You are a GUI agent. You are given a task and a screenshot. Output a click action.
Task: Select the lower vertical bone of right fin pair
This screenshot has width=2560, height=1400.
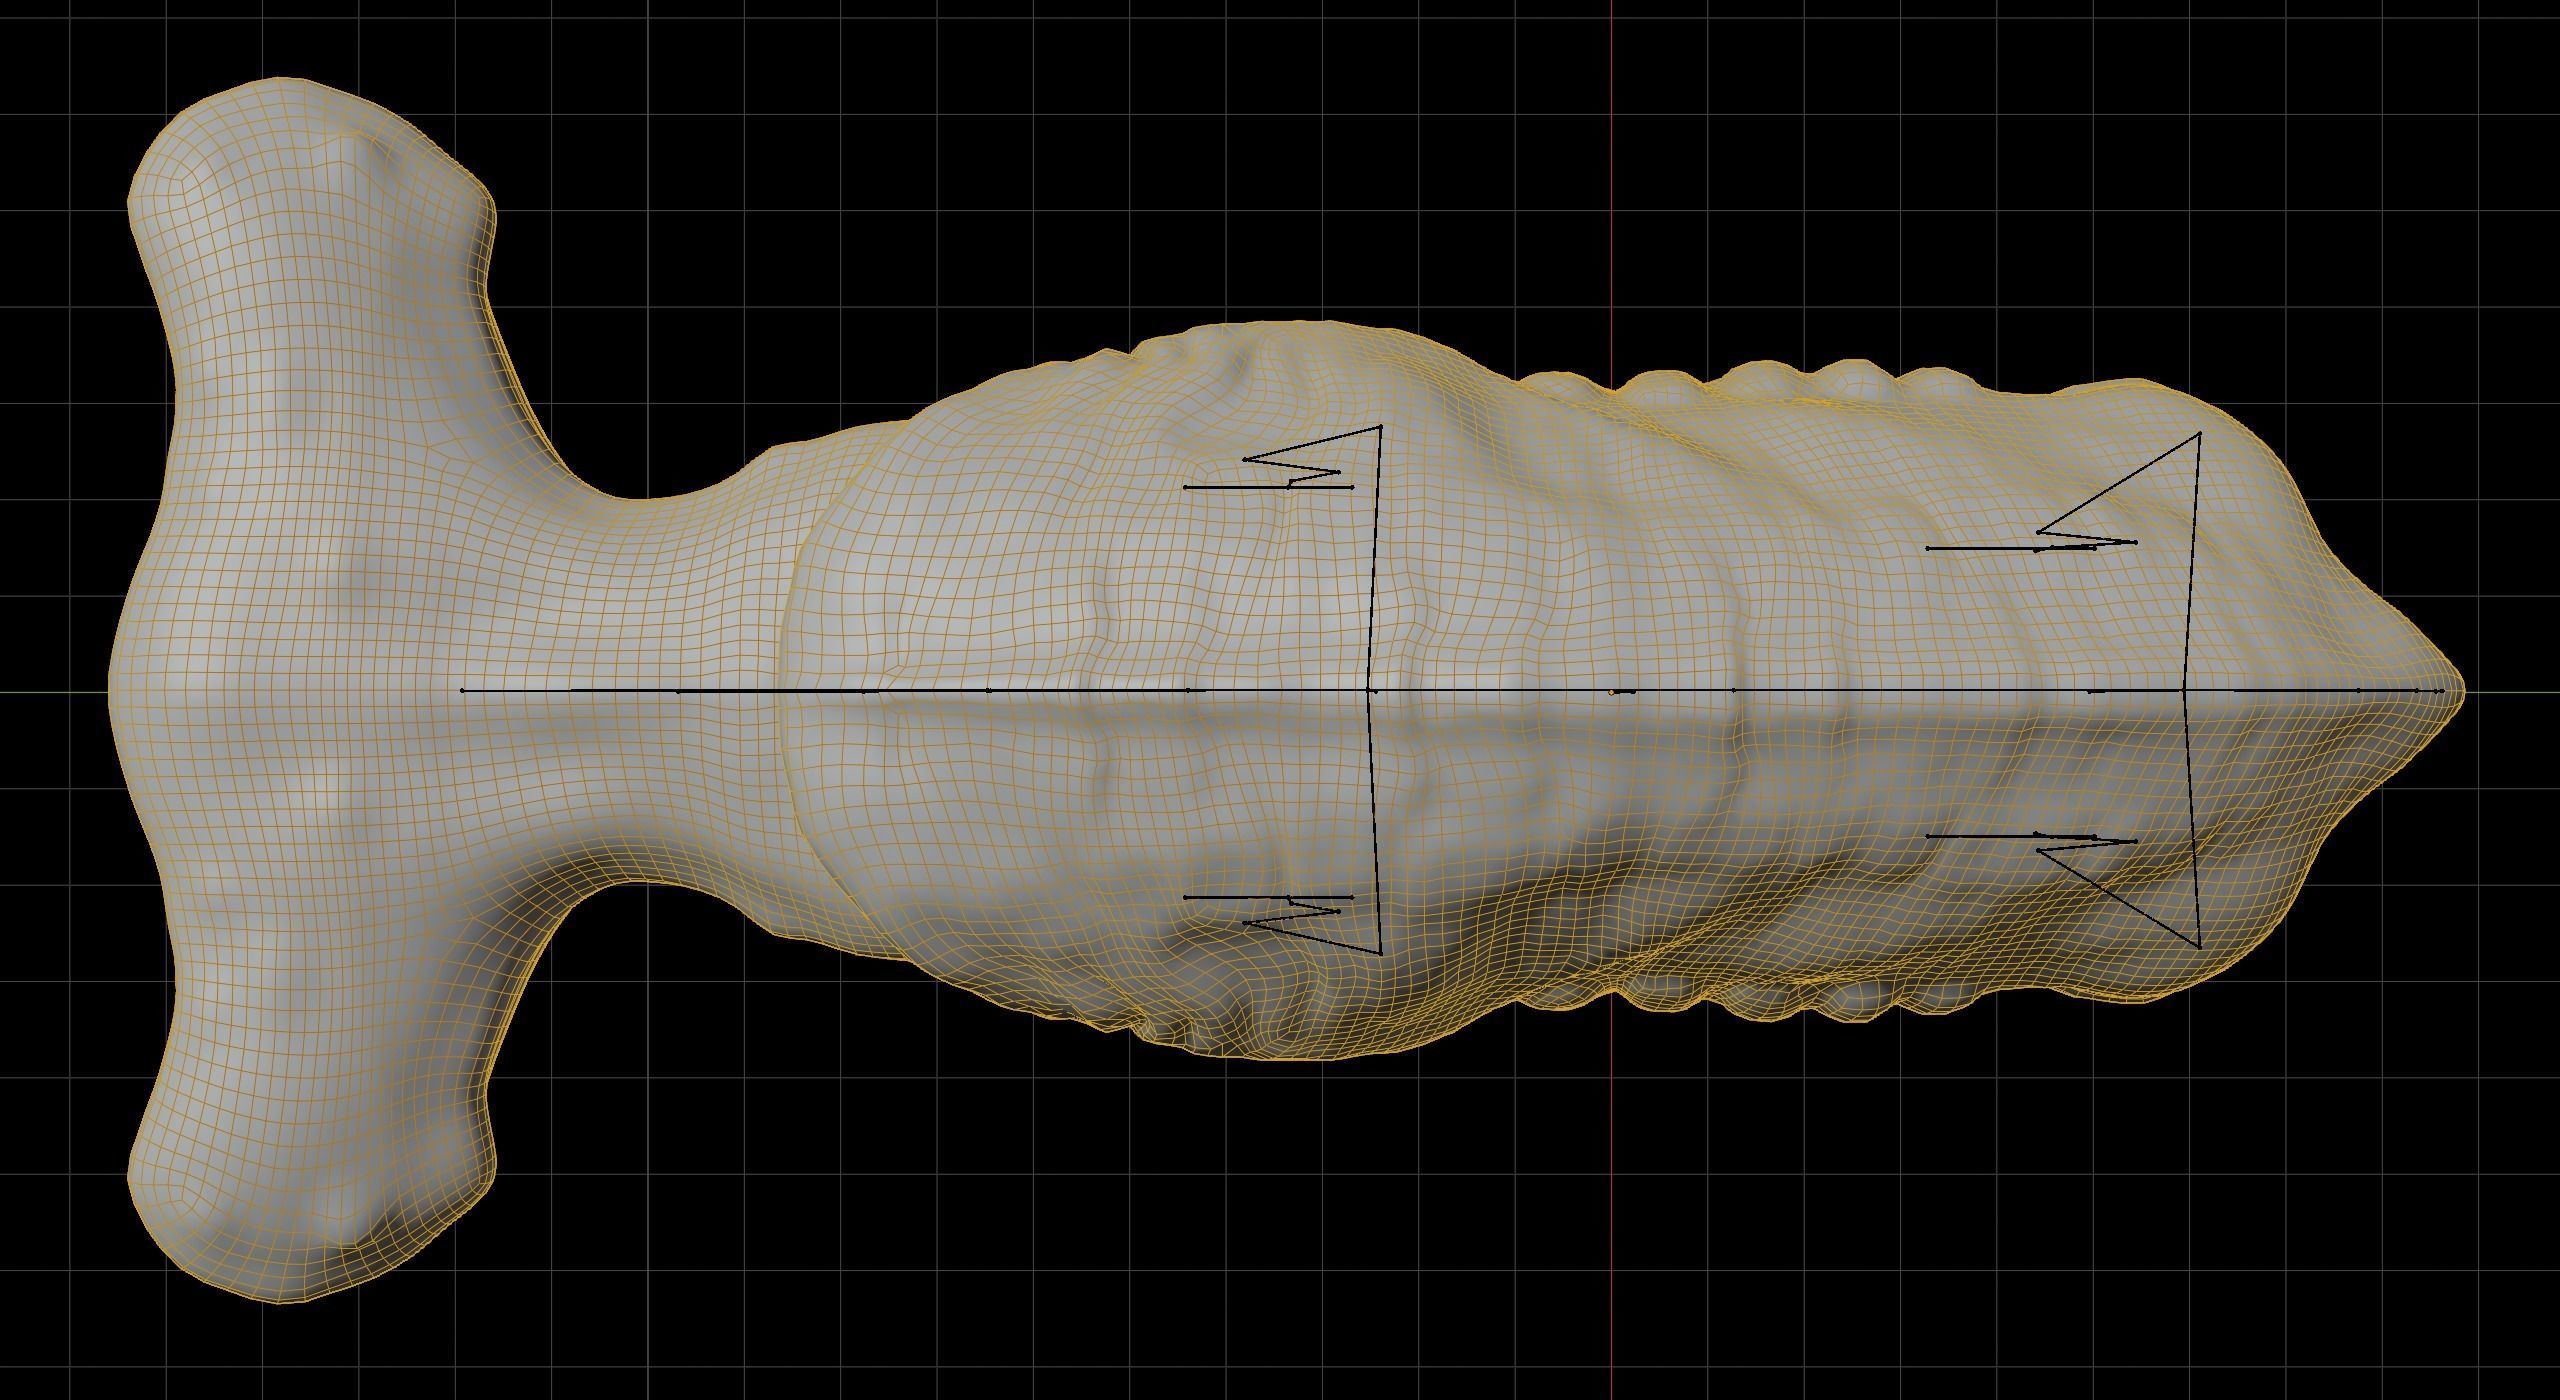point(2191,819)
